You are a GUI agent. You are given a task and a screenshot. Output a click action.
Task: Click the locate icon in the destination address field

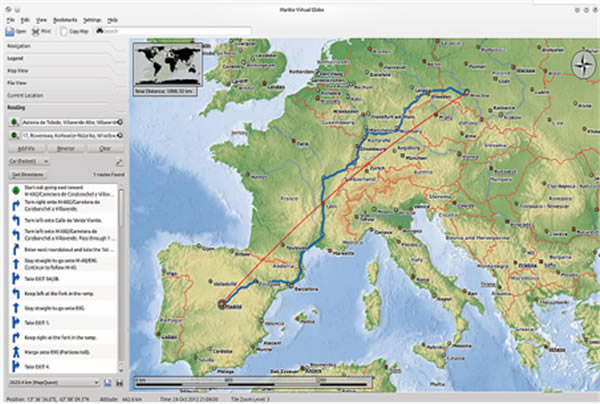click(x=120, y=135)
